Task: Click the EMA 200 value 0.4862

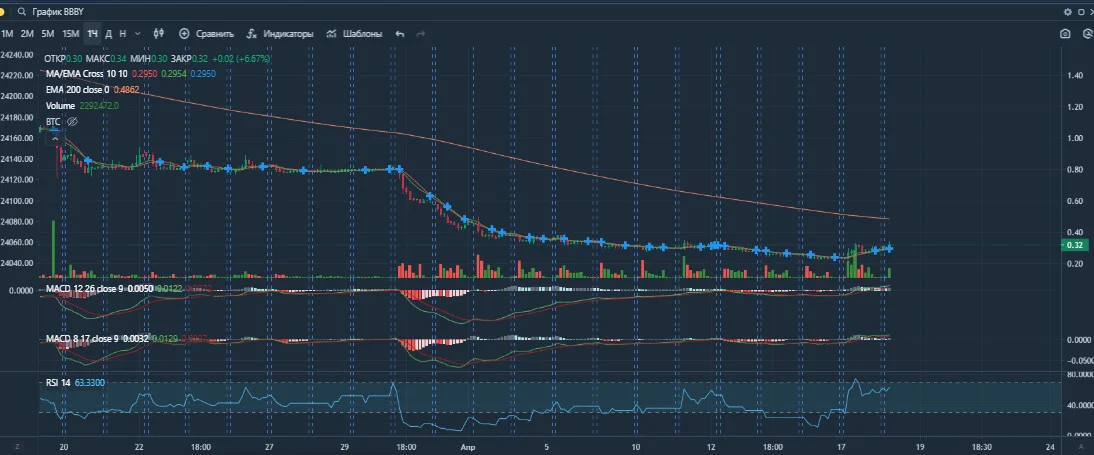Action: 126,89
